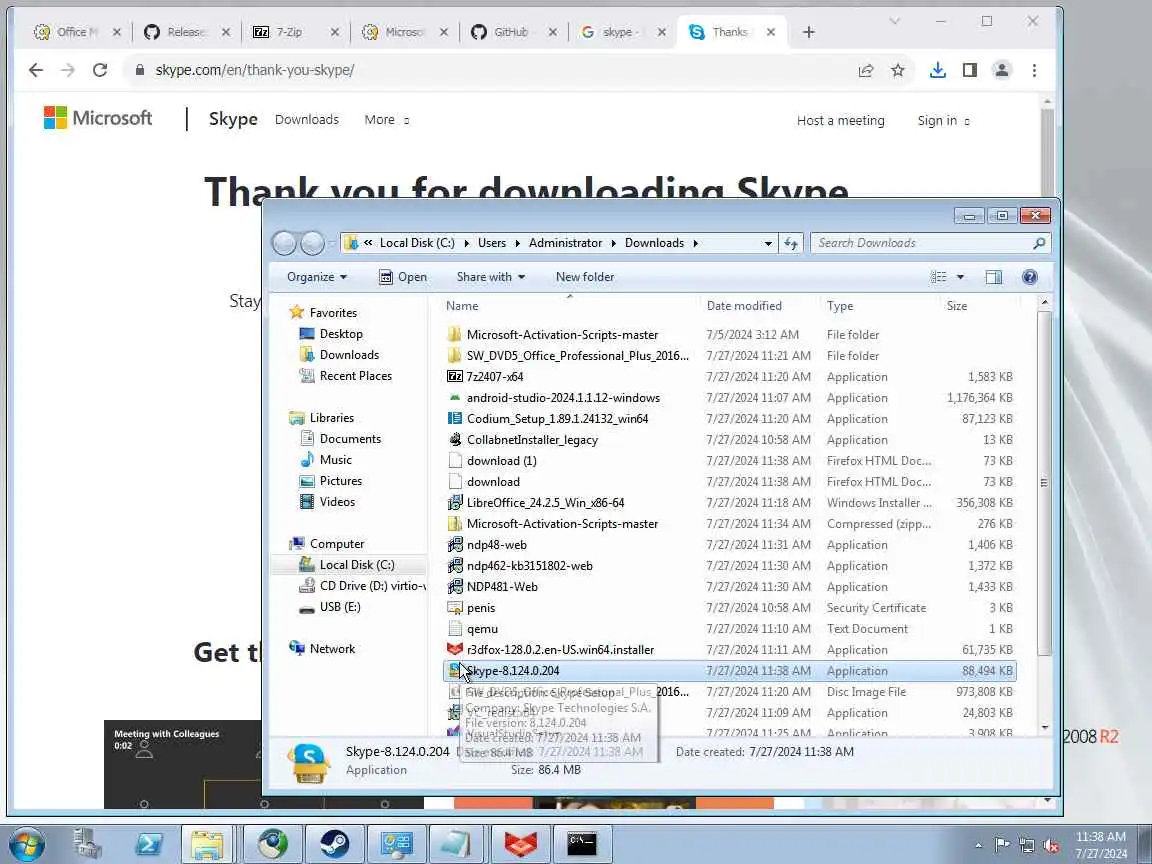Screen dimensions: 1152x864
Task: Open Chrome side panel icon
Action: click(x=970, y=71)
